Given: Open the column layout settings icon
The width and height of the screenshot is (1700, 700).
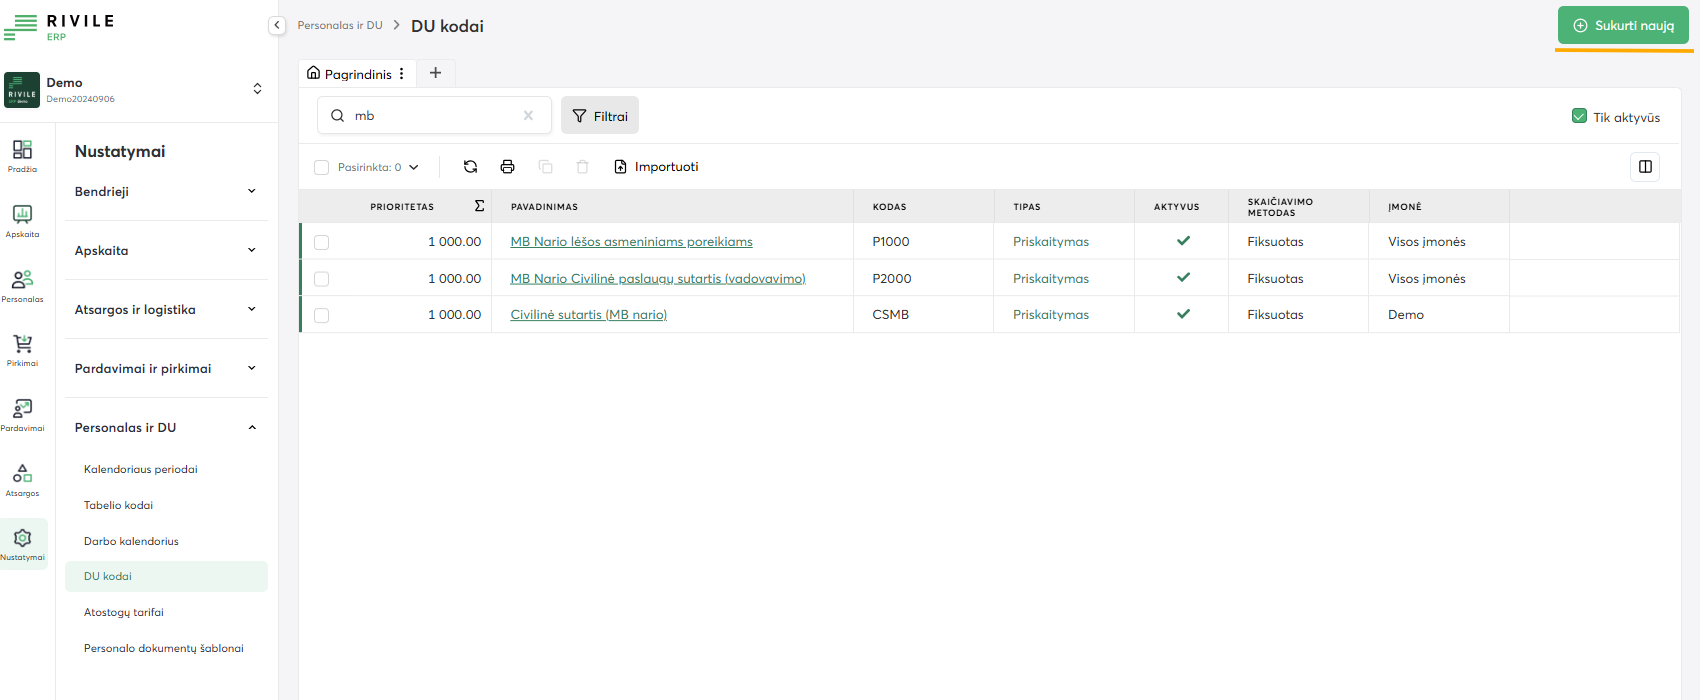Looking at the screenshot, I should point(1645,167).
